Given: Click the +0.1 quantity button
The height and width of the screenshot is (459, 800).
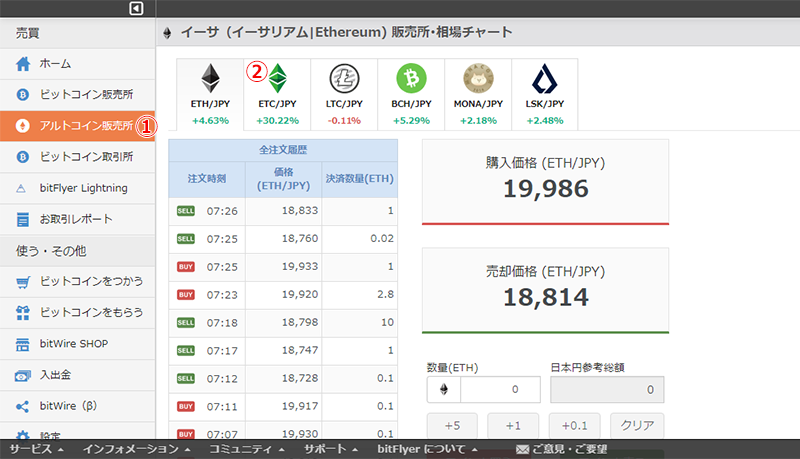Looking at the screenshot, I should pyautogui.click(x=574, y=425).
